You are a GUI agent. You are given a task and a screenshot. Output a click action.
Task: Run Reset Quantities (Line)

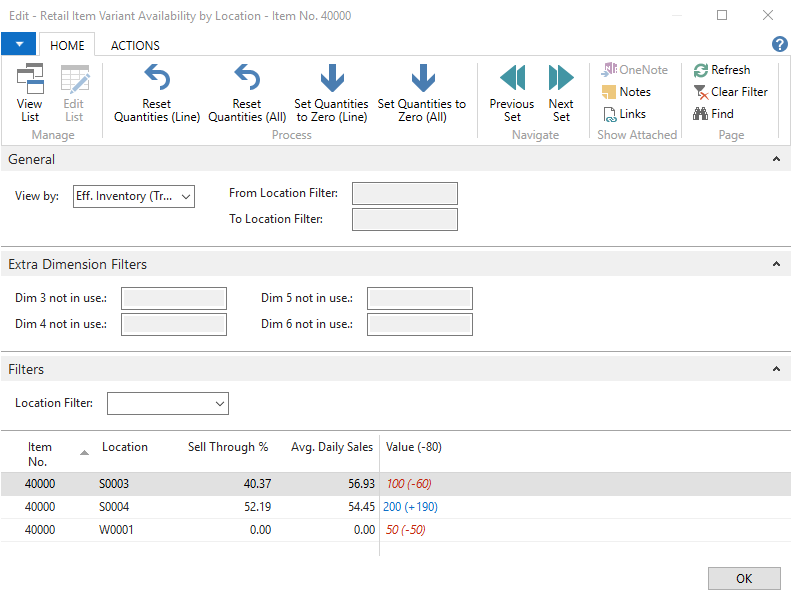(157, 93)
